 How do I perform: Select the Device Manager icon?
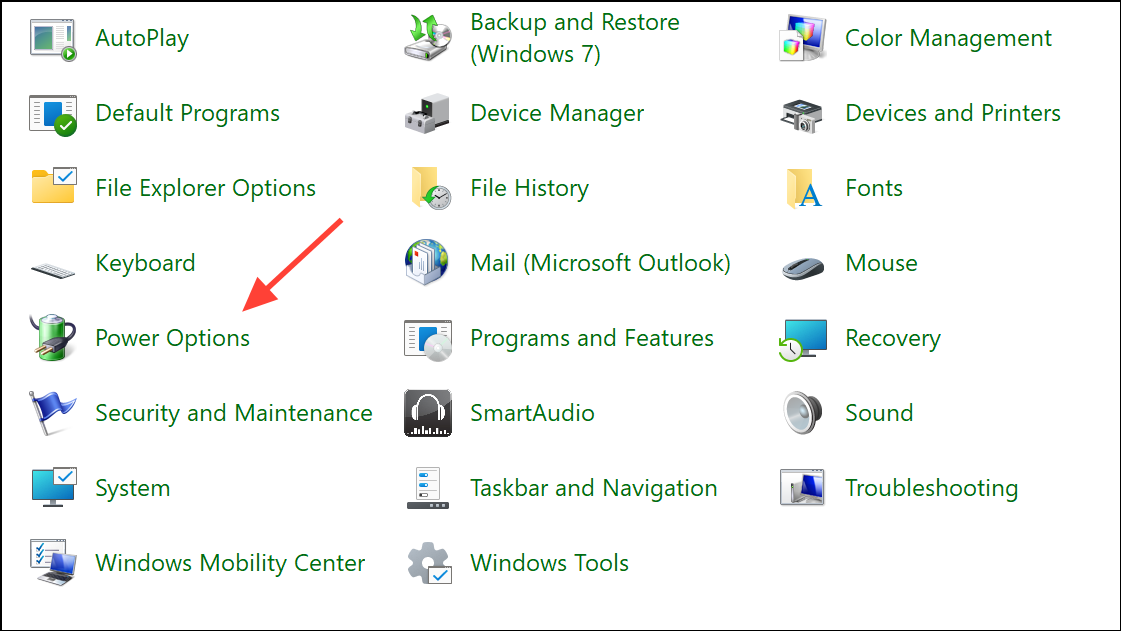(427, 113)
